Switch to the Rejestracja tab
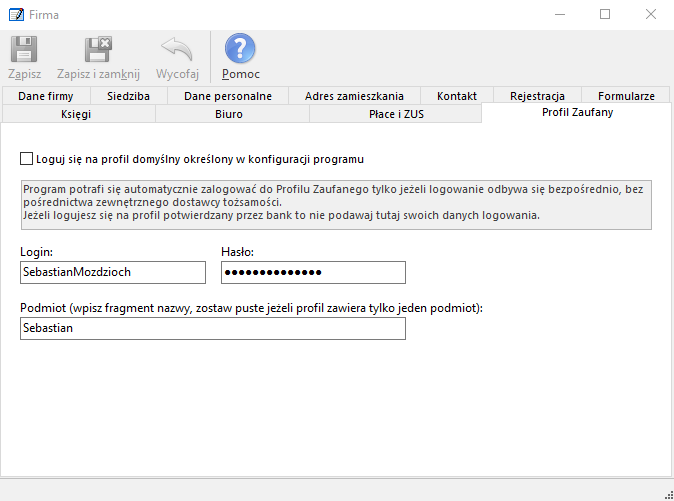This screenshot has width=674, height=501. pyautogui.click(x=537, y=96)
